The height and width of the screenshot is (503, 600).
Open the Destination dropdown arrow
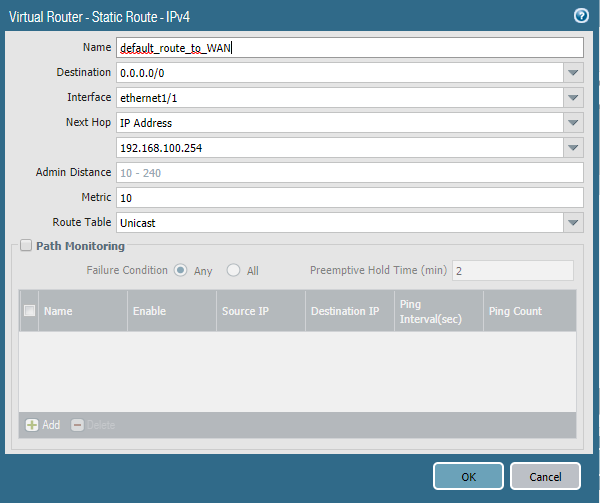coord(573,73)
